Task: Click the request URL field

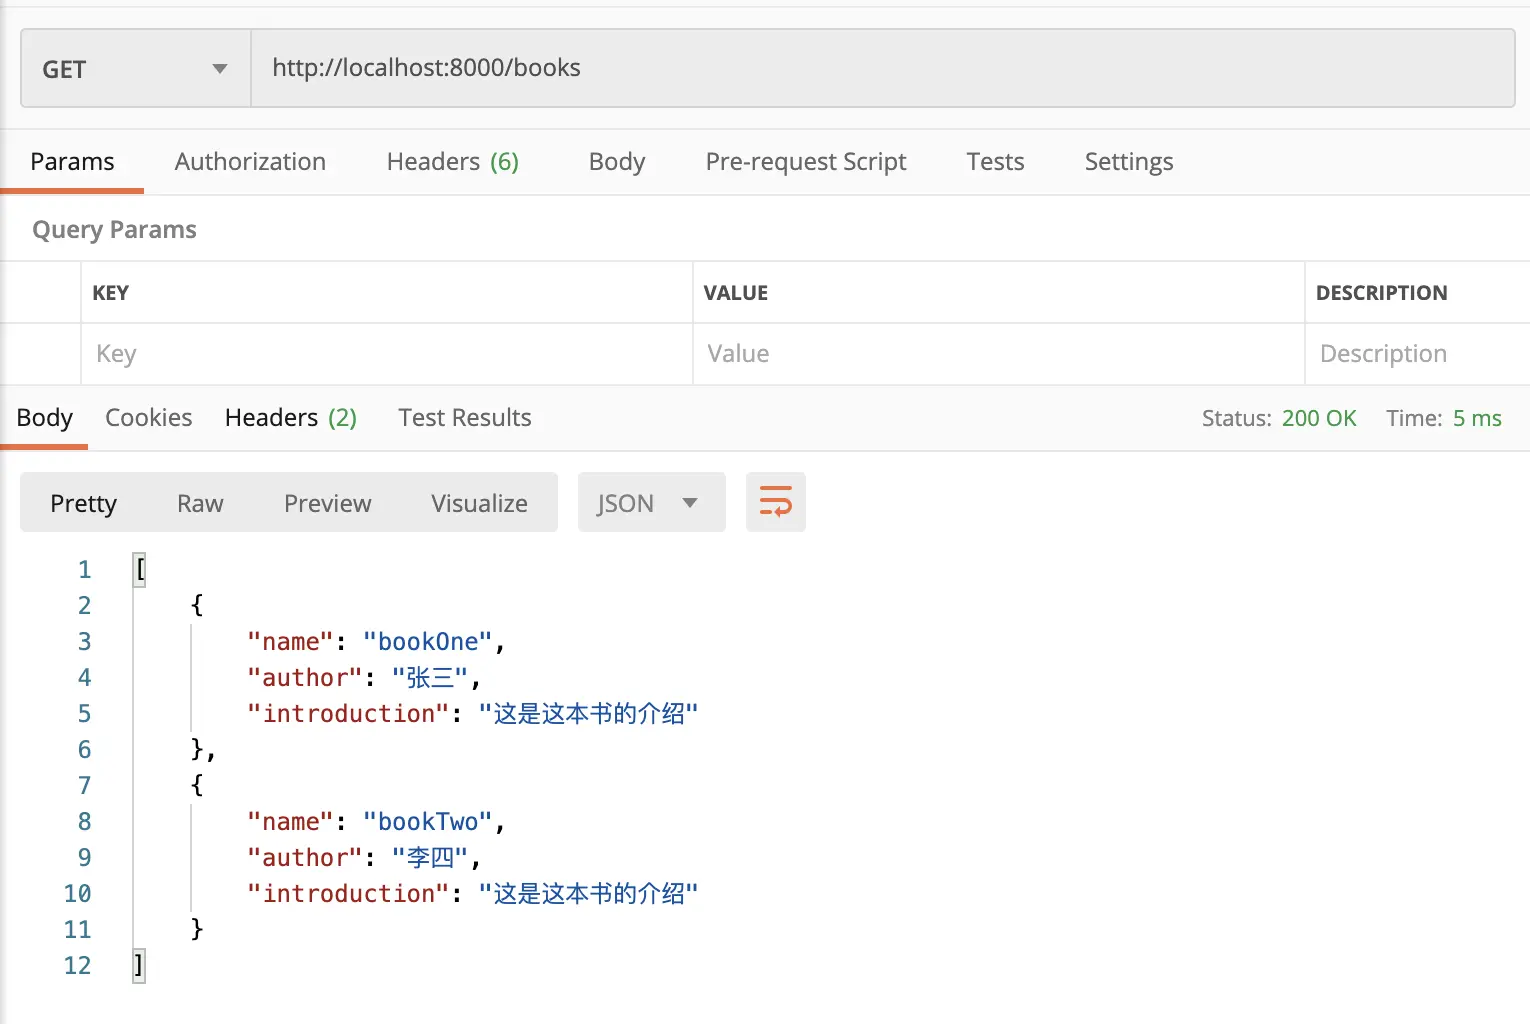Action: 880,68
